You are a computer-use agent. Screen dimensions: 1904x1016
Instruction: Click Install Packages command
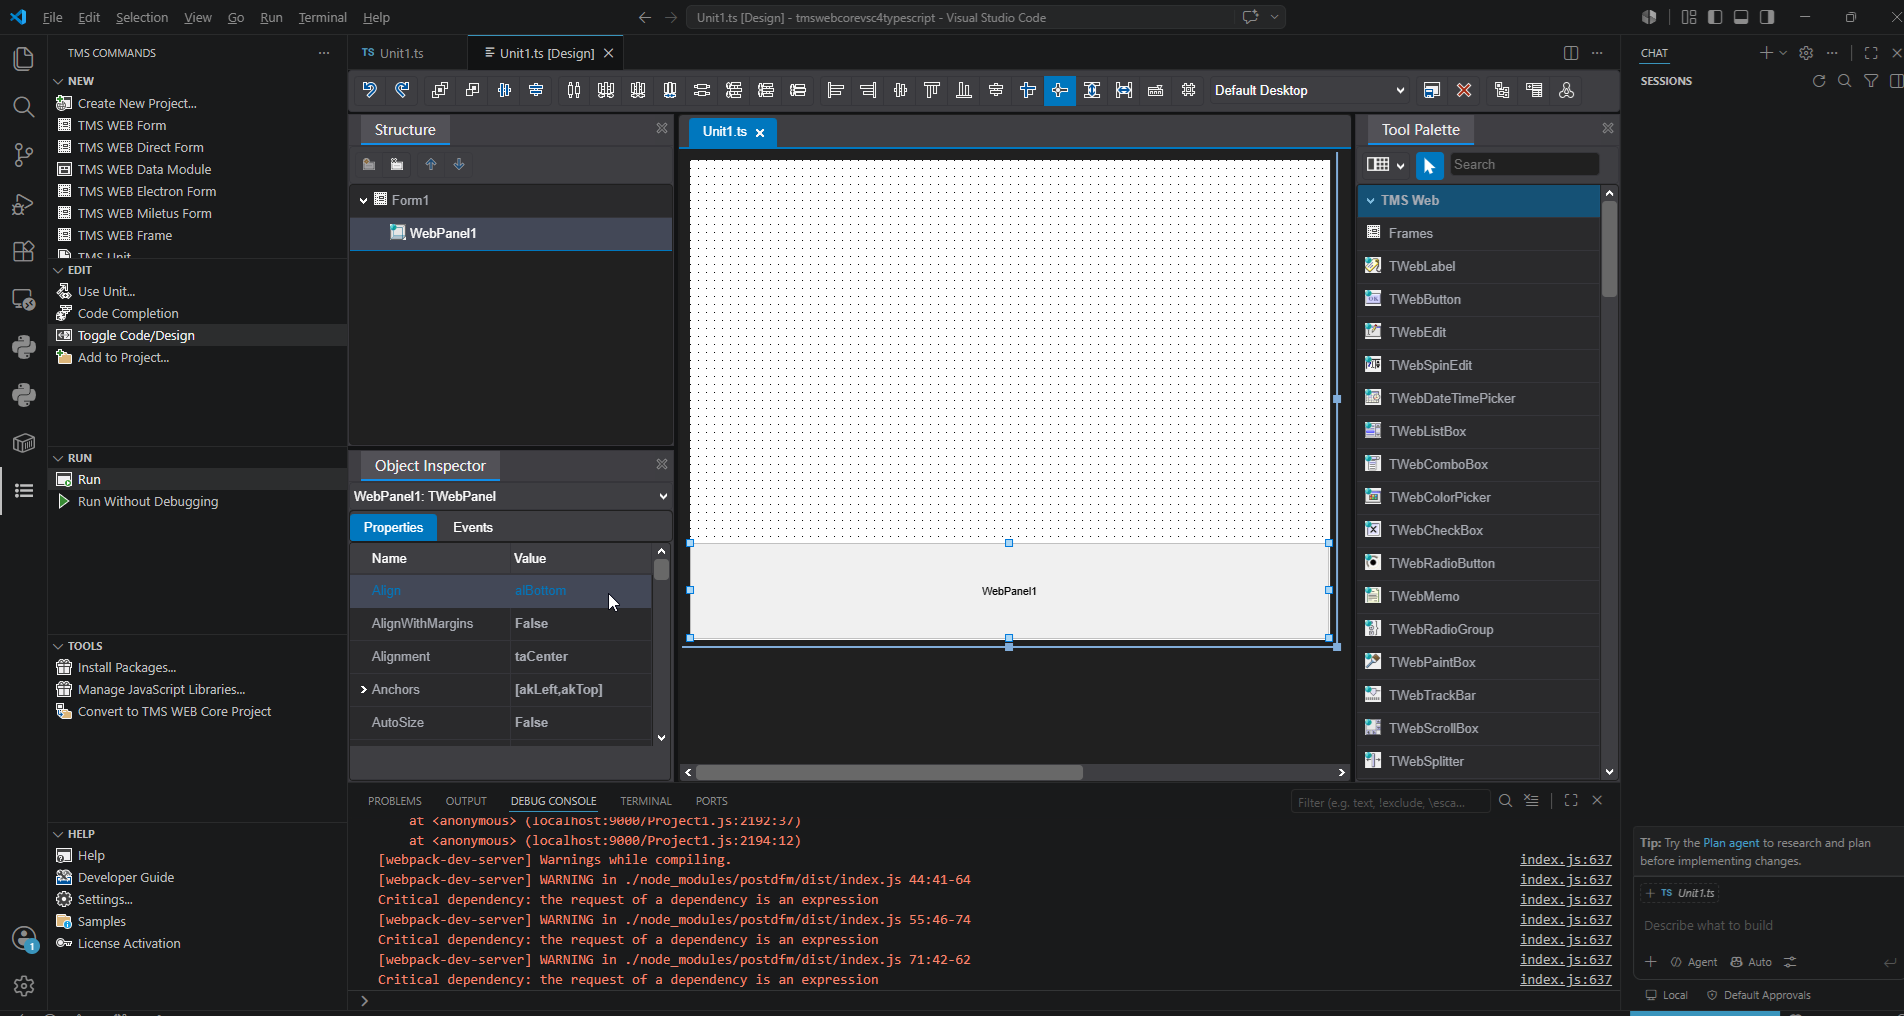127,667
